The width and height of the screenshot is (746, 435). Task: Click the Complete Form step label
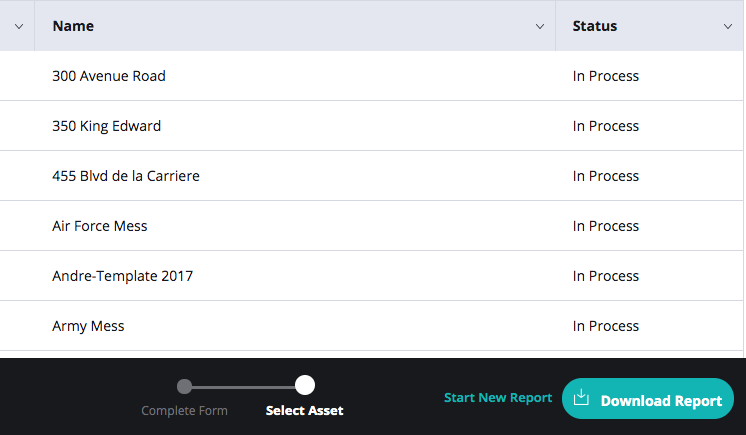(184, 411)
